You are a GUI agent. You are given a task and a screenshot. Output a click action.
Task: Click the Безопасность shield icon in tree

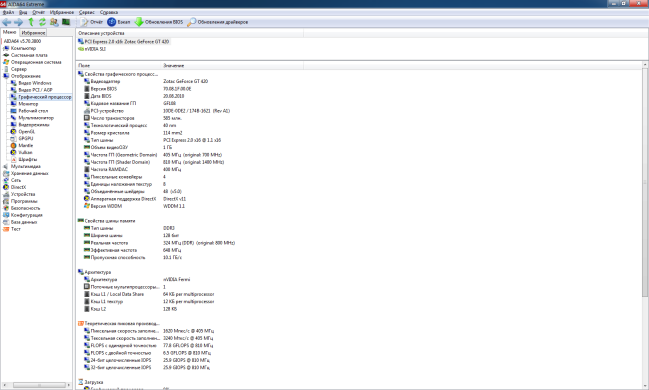tap(6, 208)
